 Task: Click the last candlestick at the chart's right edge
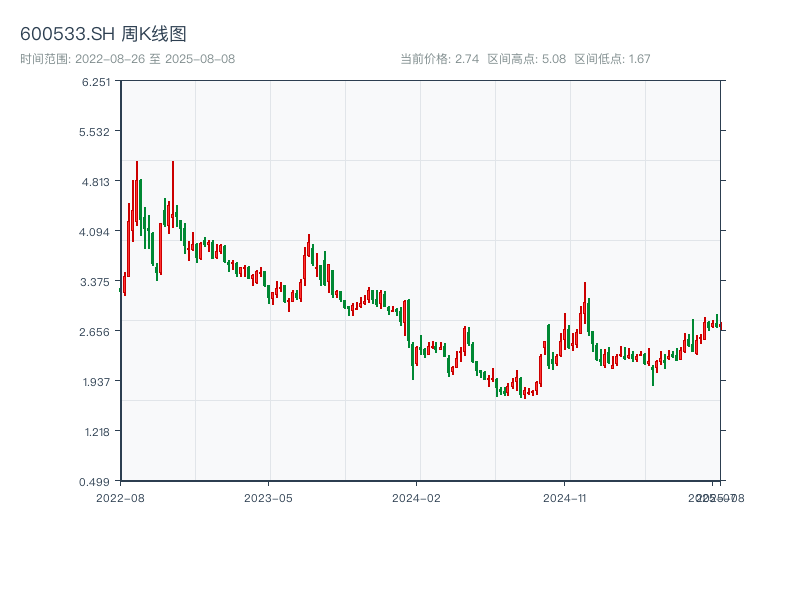point(720,326)
